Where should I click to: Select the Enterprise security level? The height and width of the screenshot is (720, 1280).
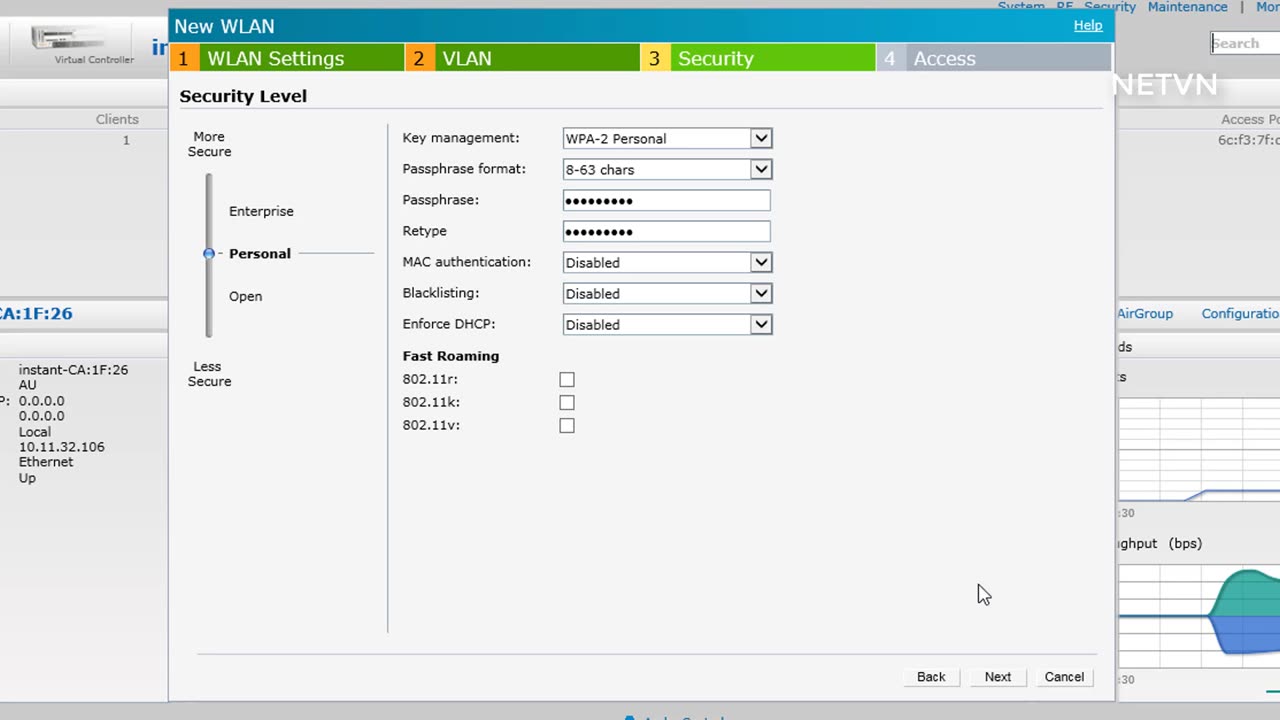pos(261,212)
